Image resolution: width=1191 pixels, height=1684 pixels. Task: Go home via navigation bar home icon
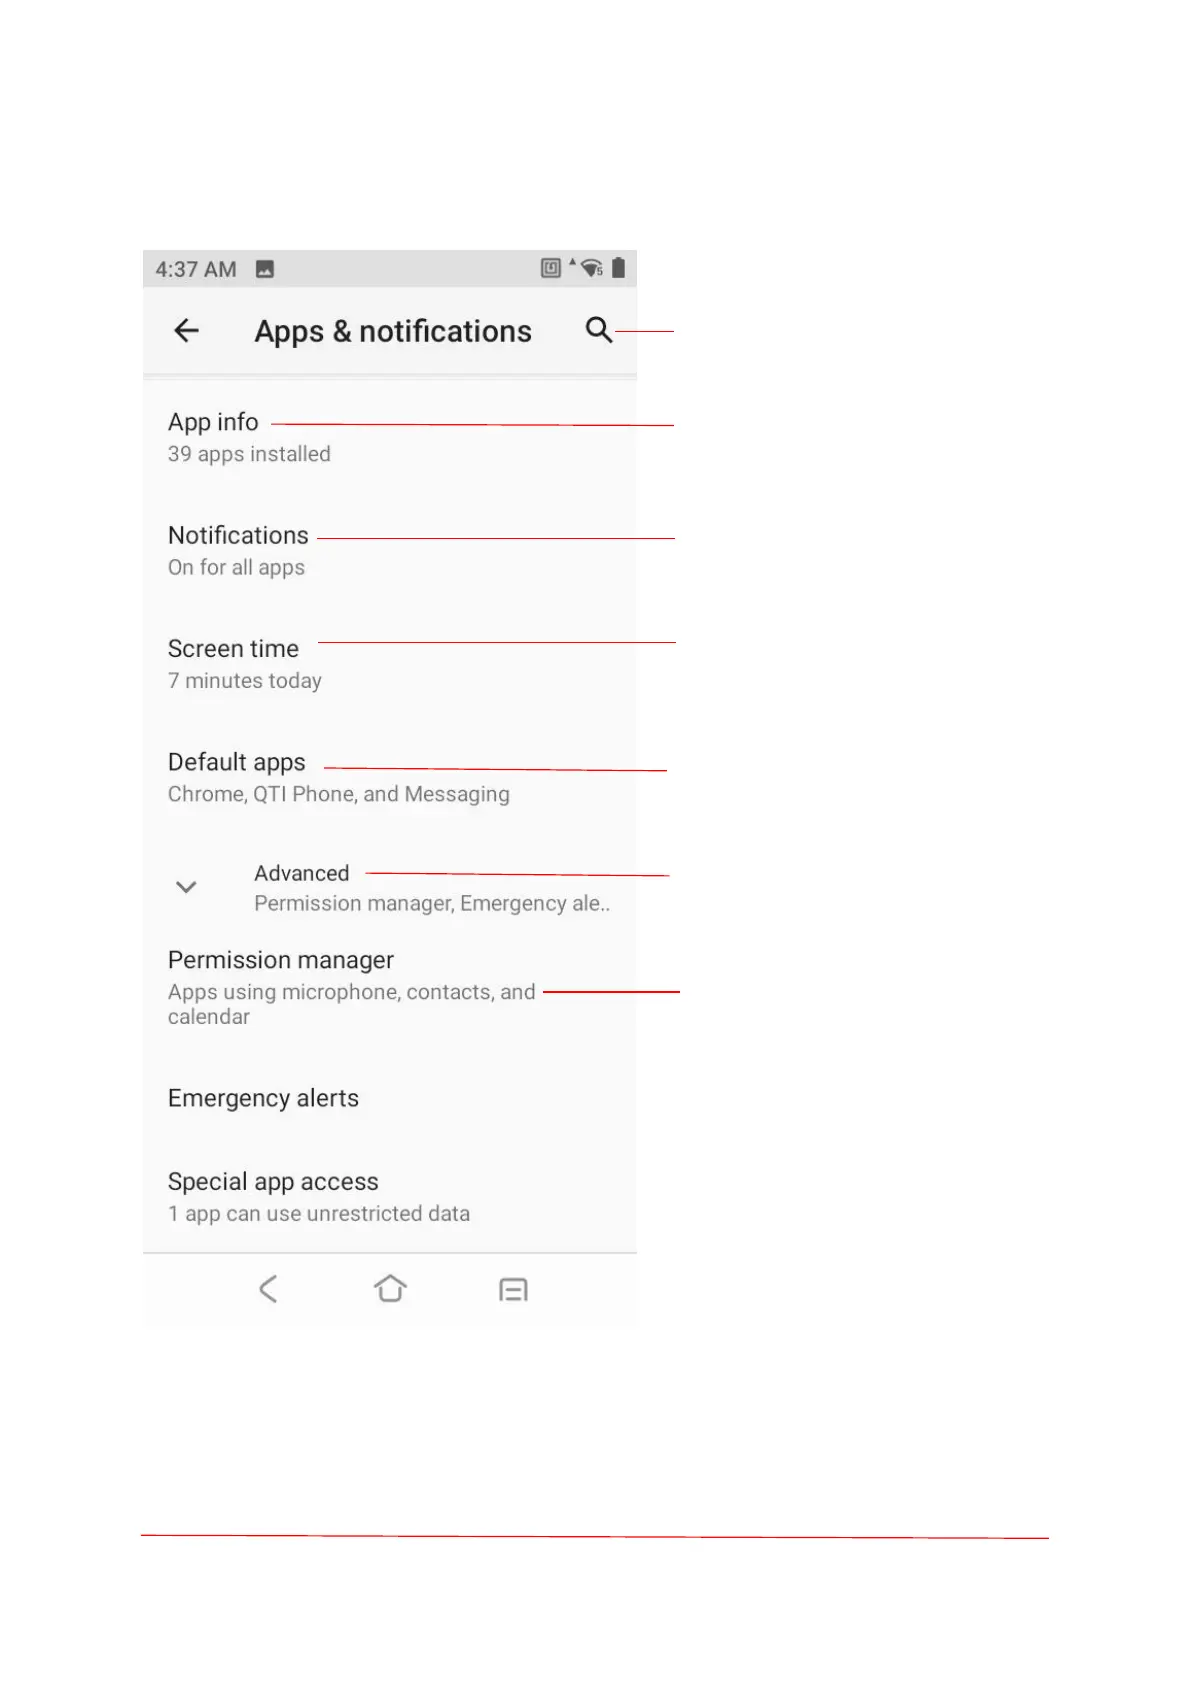390,1289
